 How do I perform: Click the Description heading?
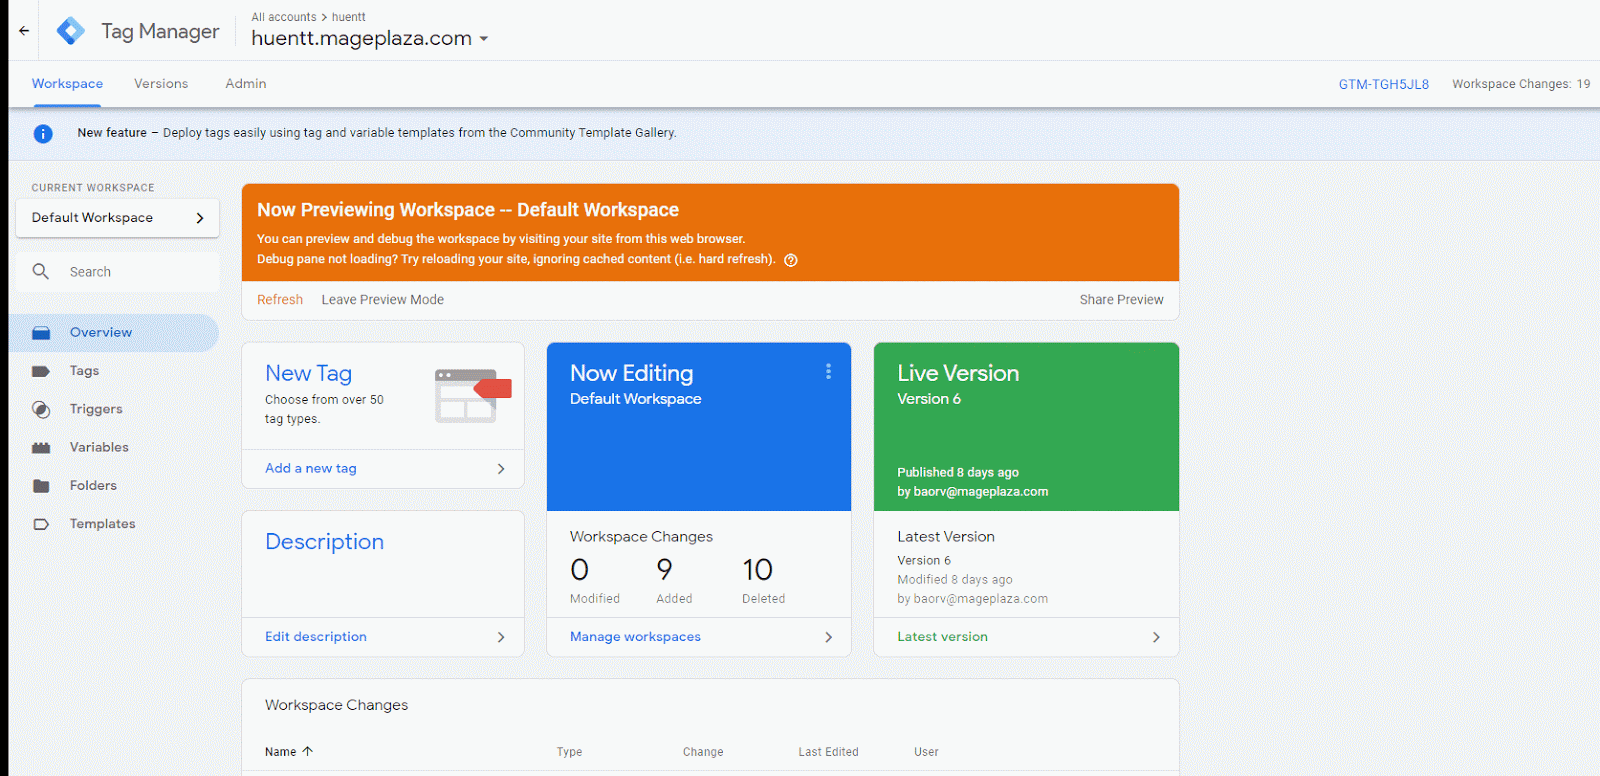pyautogui.click(x=325, y=542)
